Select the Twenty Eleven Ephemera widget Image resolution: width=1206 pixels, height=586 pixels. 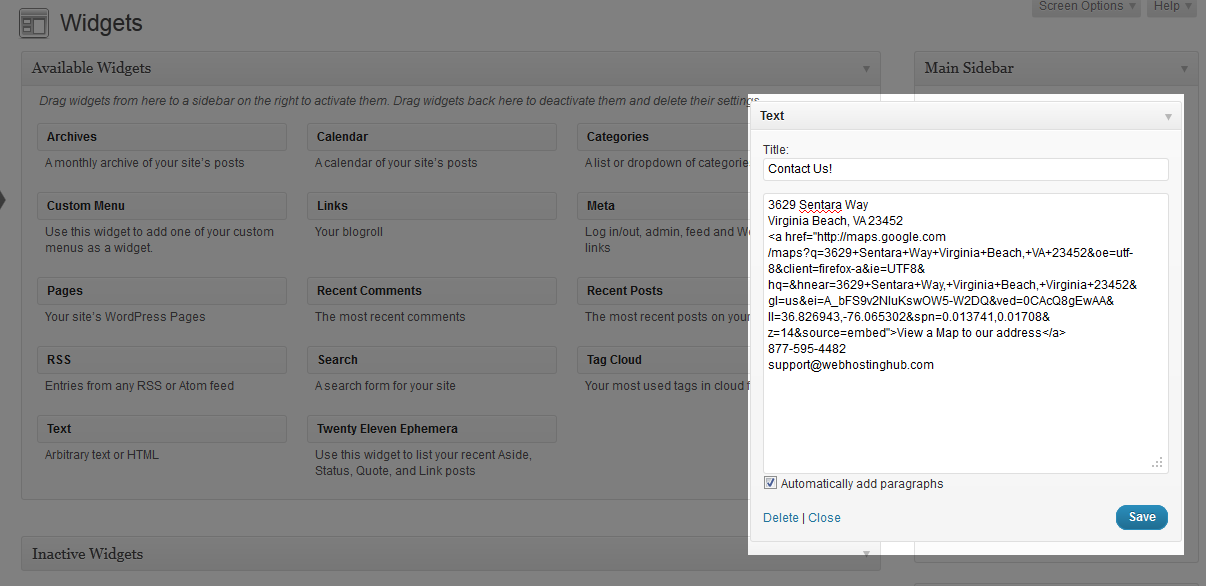tap(431, 429)
